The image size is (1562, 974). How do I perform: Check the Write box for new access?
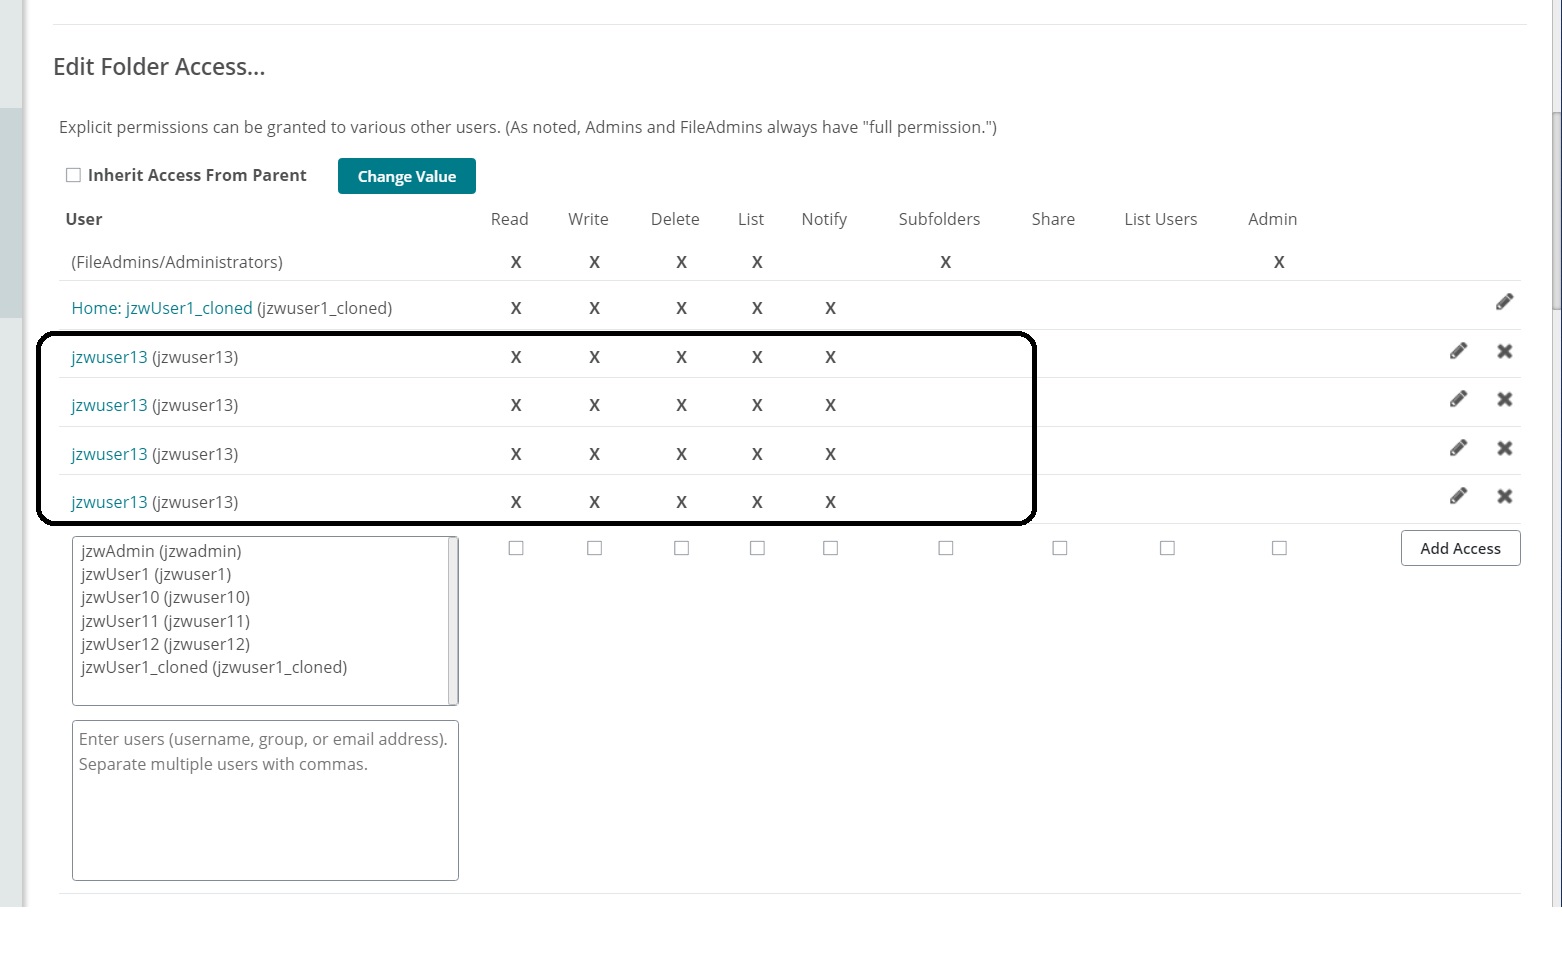pos(594,548)
